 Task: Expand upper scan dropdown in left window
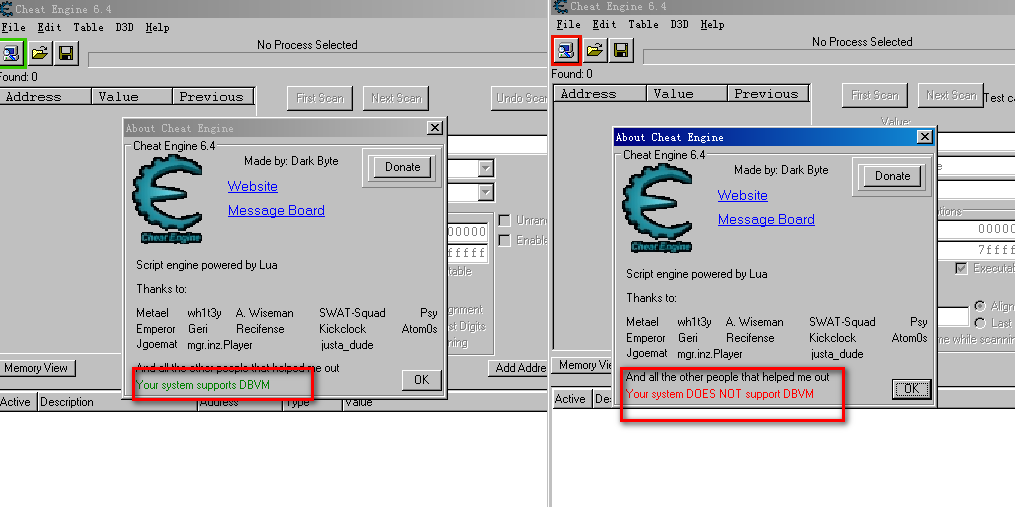[x=486, y=170]
